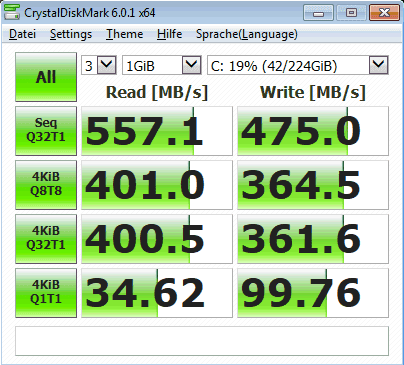The height and width of the screenshot is (365, 404).
Task: Click the 4KiB Q8T8 write value 364.5
Action: (313, 185)
